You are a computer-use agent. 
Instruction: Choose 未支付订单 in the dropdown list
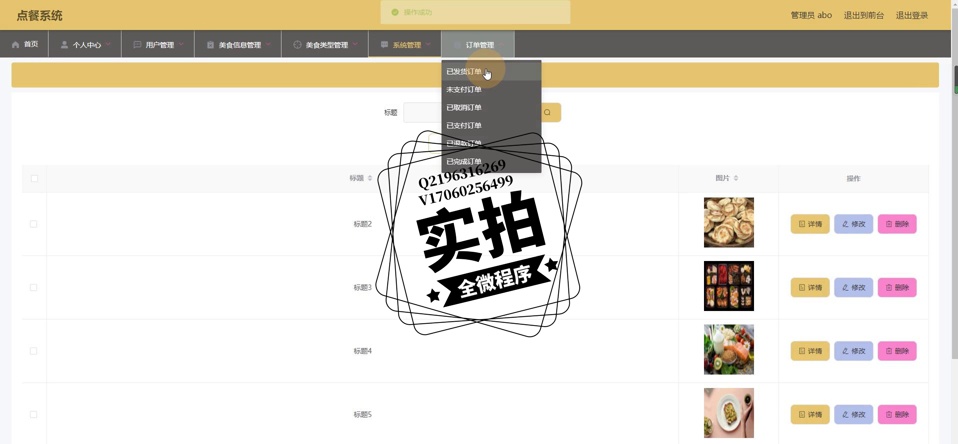464,90
